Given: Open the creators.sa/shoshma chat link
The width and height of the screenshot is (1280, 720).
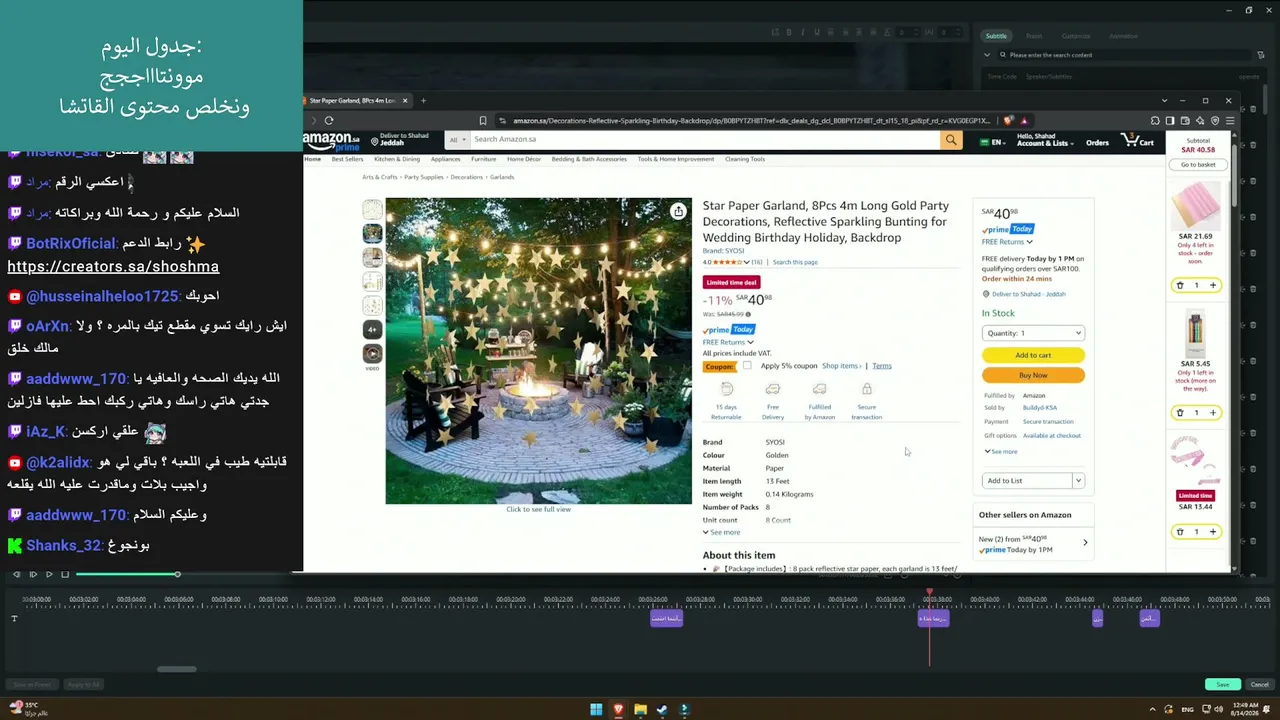Looking at the screenshot, I should pos(113,267).
